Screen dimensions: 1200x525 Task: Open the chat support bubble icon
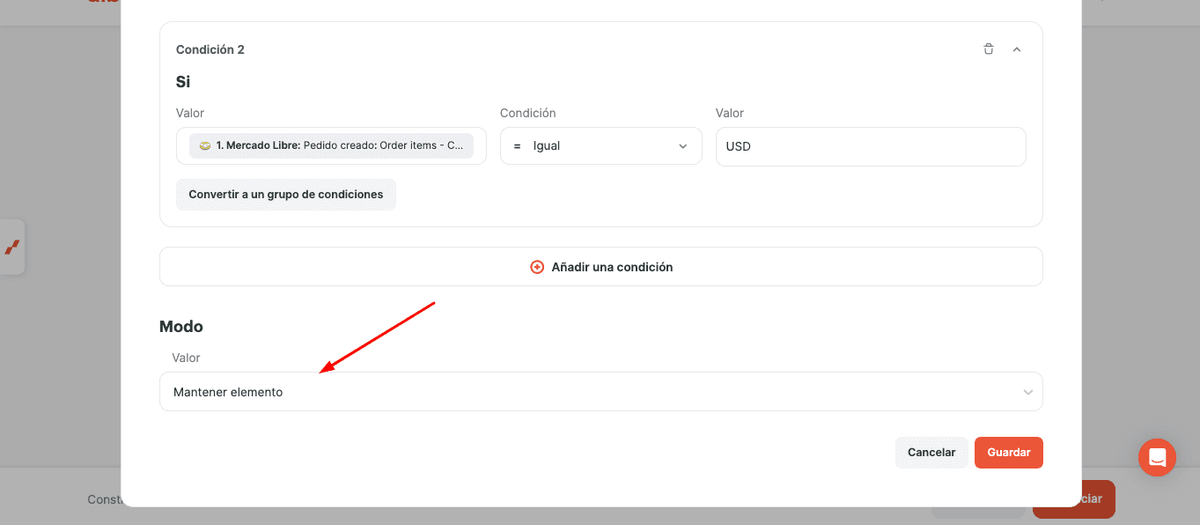click(x=1157, y=458)
